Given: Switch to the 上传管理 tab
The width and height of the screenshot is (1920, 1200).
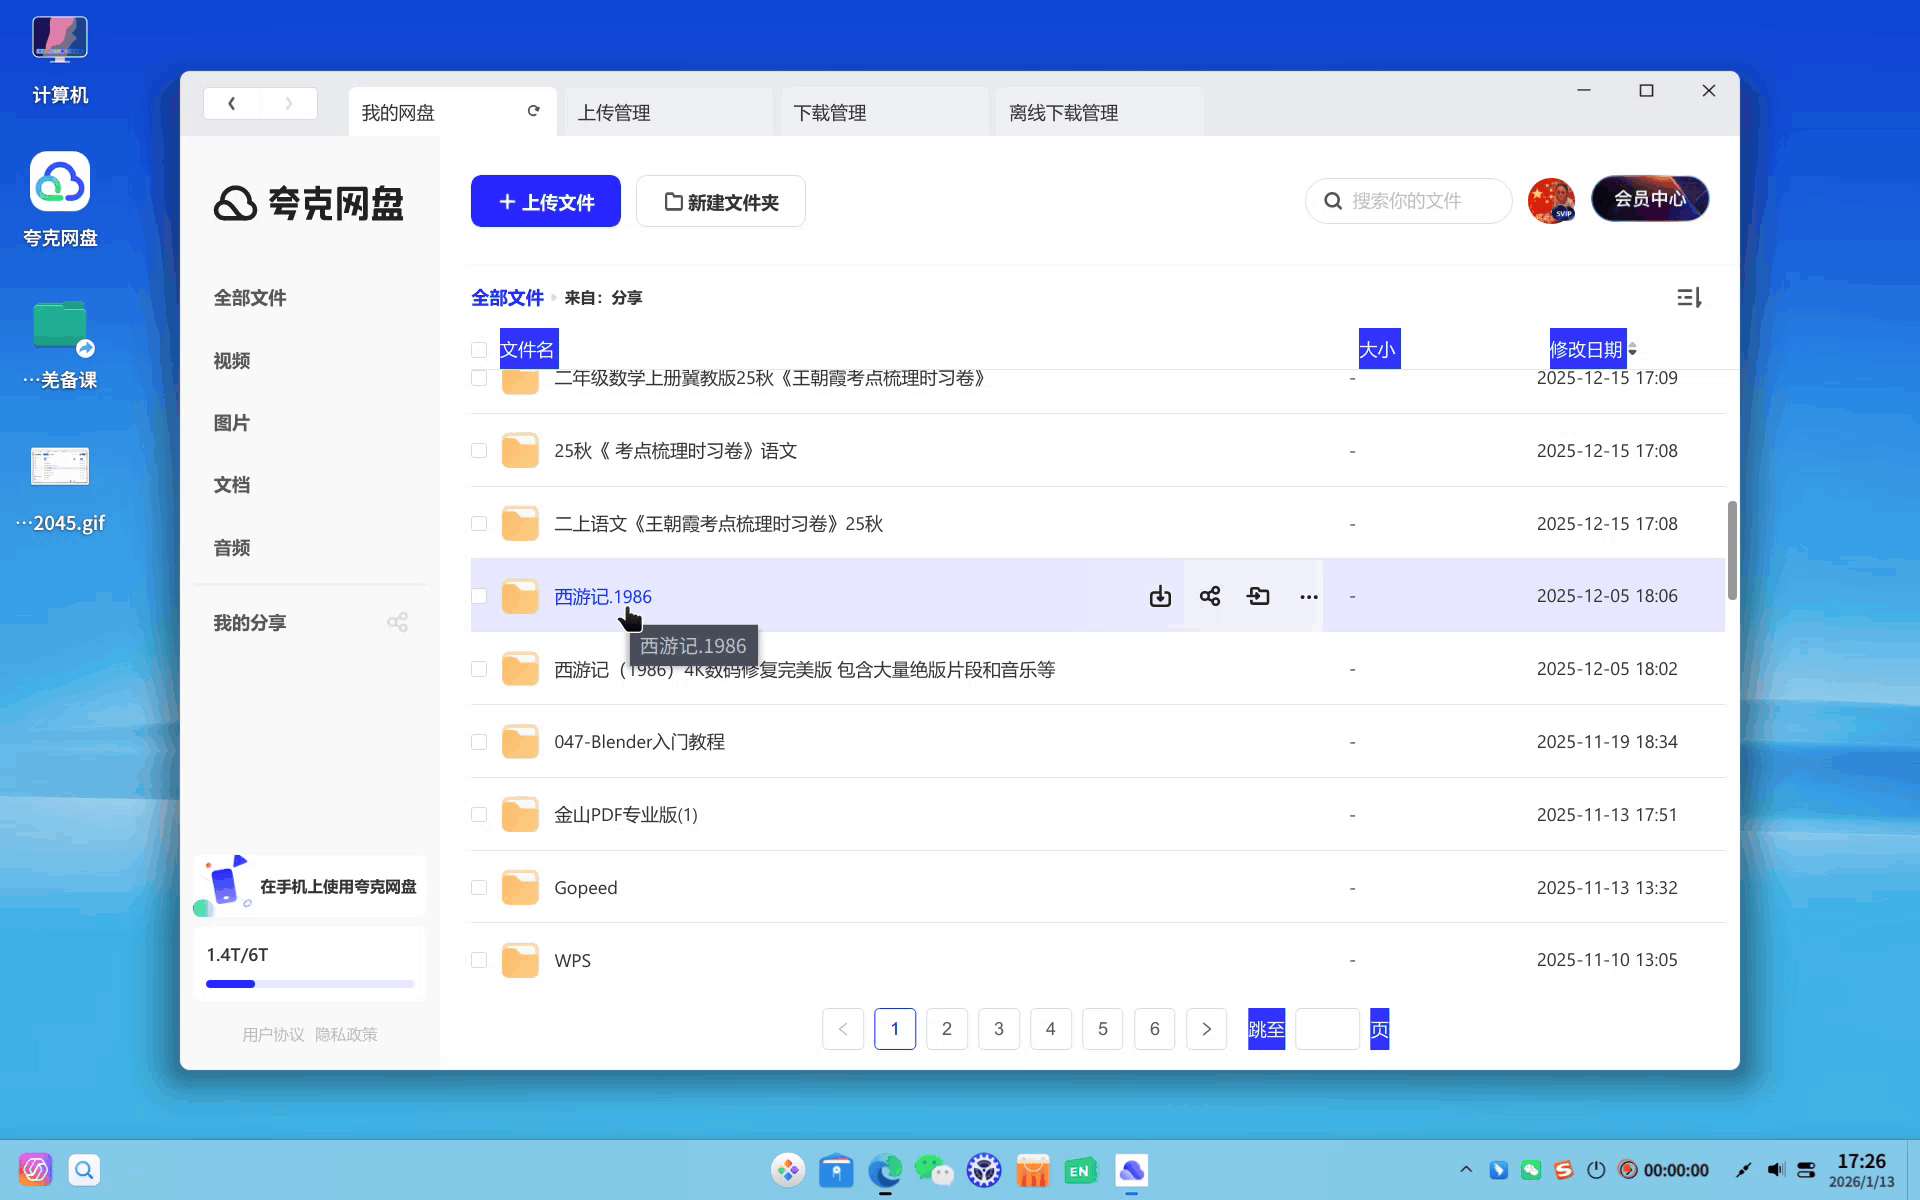Looking at the screenshot, I should (615, 112).
